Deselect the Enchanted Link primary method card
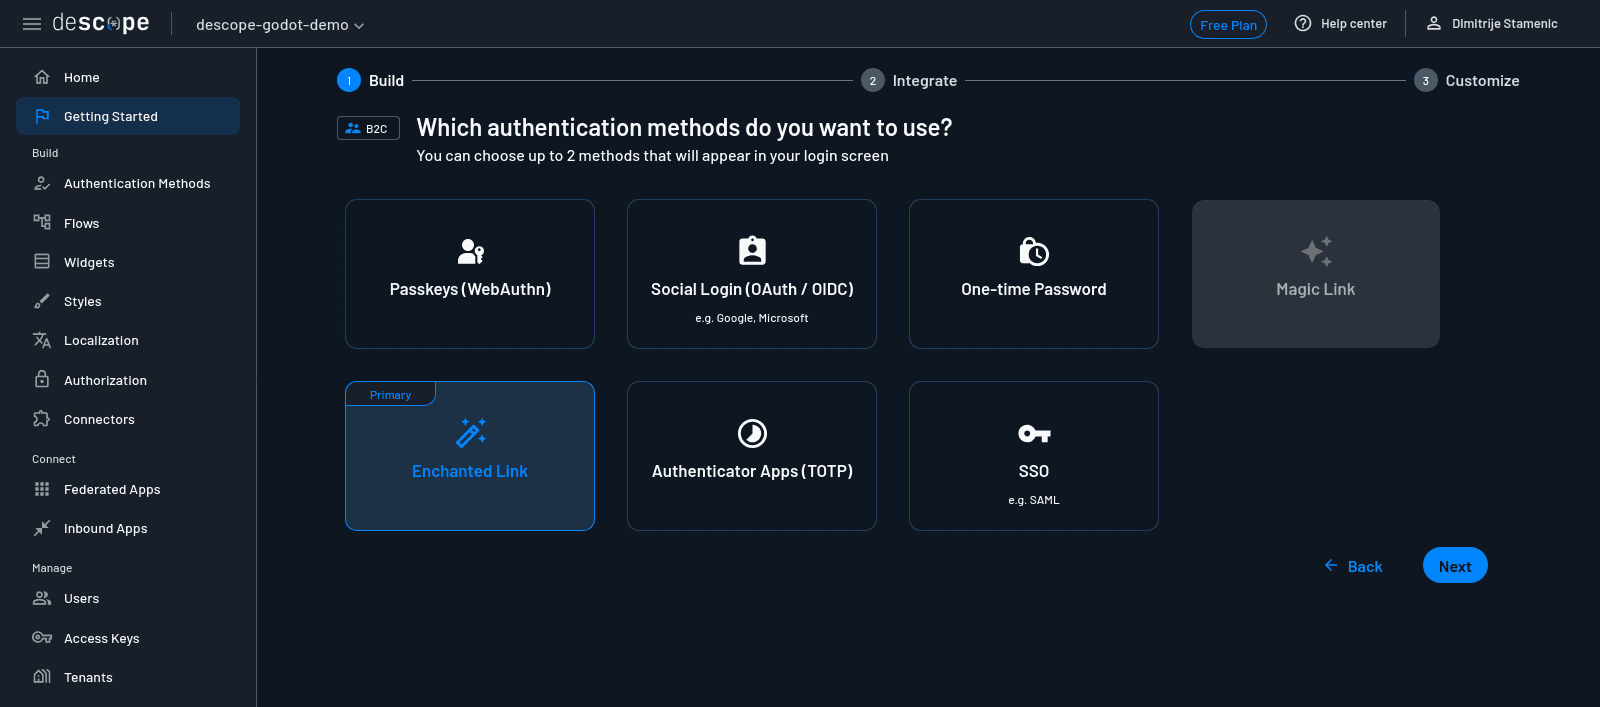 tap(470, 456)
